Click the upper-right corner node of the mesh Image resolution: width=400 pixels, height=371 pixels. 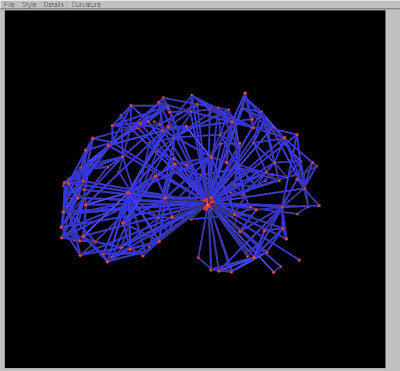(x=297, y=135)
